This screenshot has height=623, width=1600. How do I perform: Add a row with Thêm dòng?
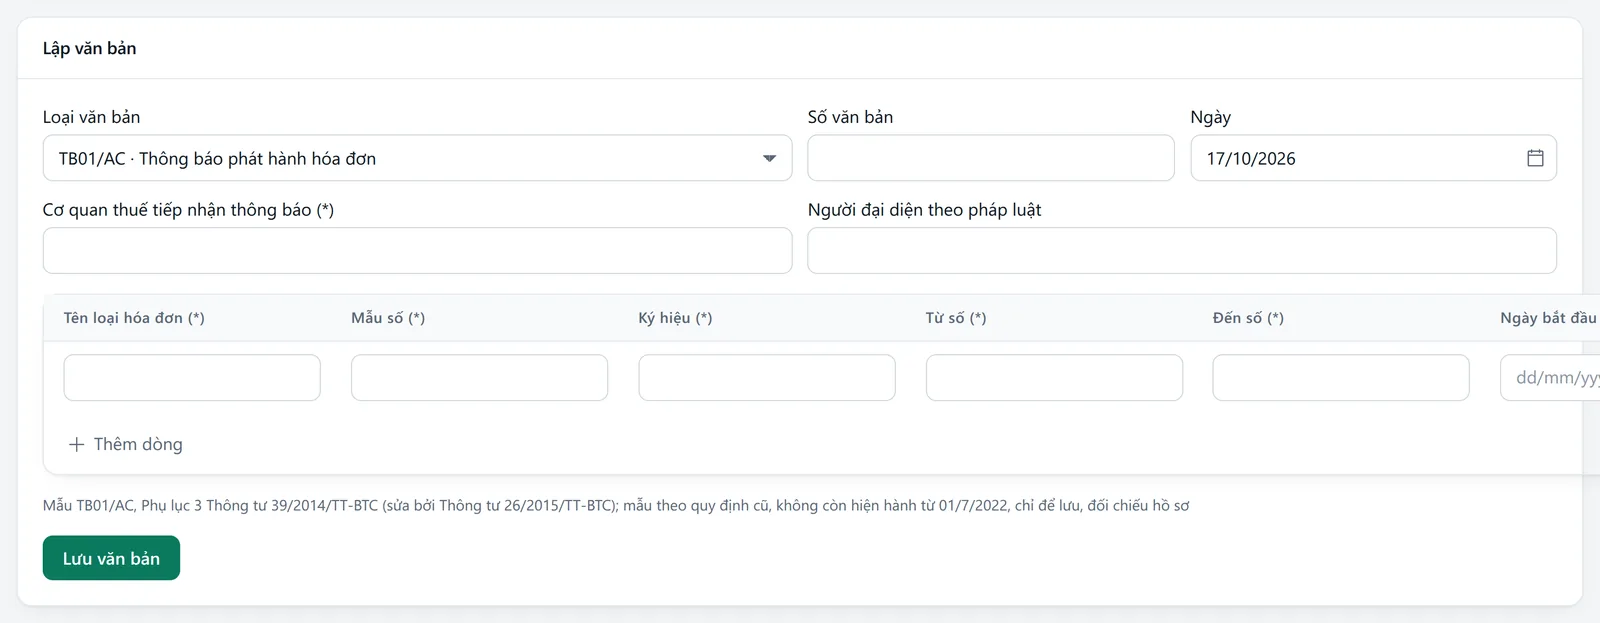125,444
